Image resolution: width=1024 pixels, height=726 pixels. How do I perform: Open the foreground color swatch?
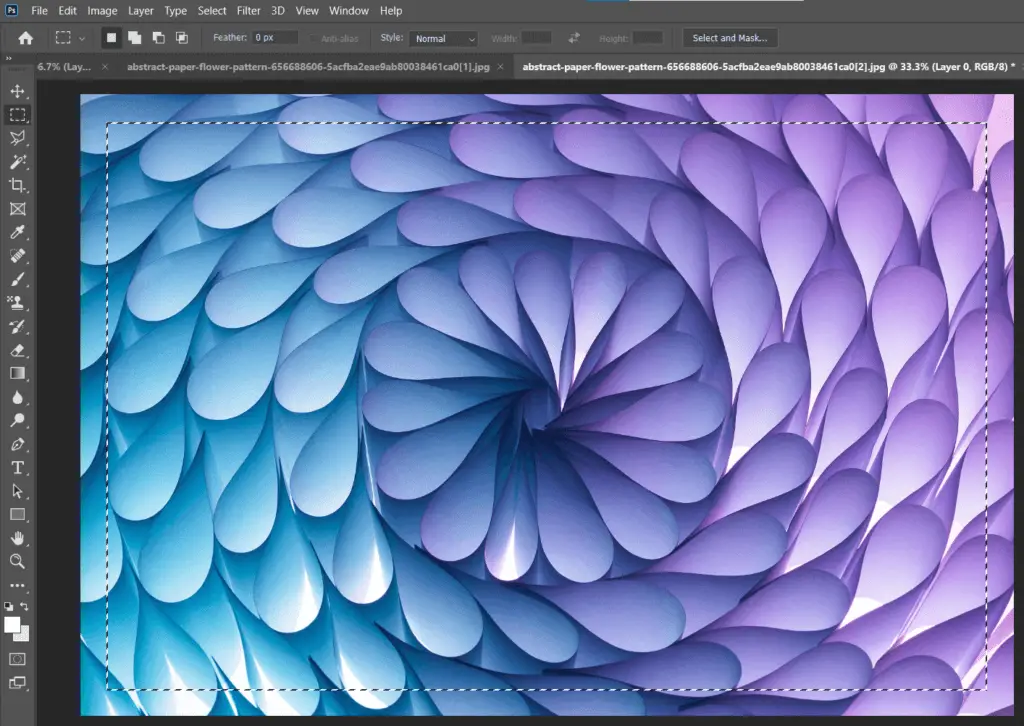click(x=12, y=625)
